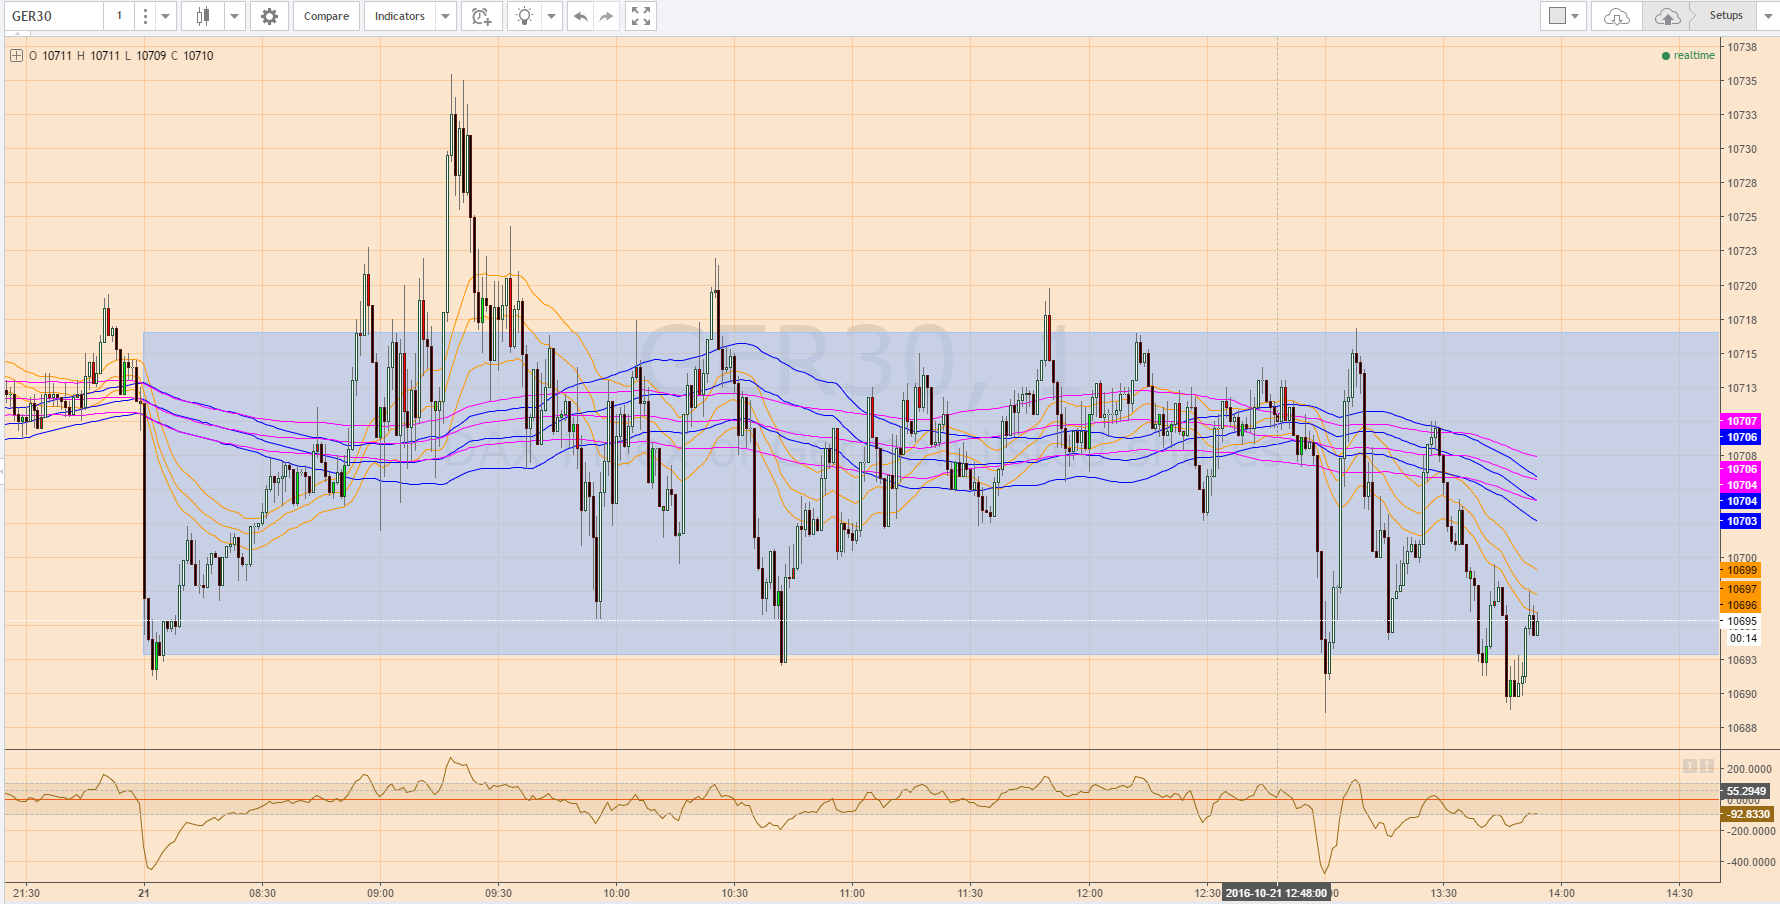Click the blue 10703 price label

[x=1741, y=521]
